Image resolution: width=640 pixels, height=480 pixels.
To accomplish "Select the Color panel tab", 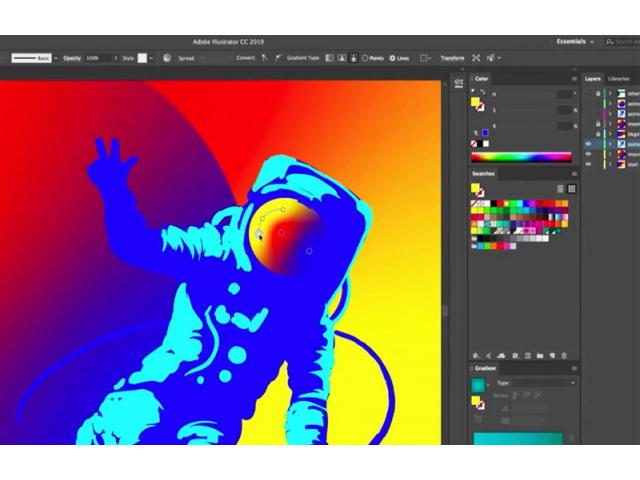I will (x=481, y=79).
